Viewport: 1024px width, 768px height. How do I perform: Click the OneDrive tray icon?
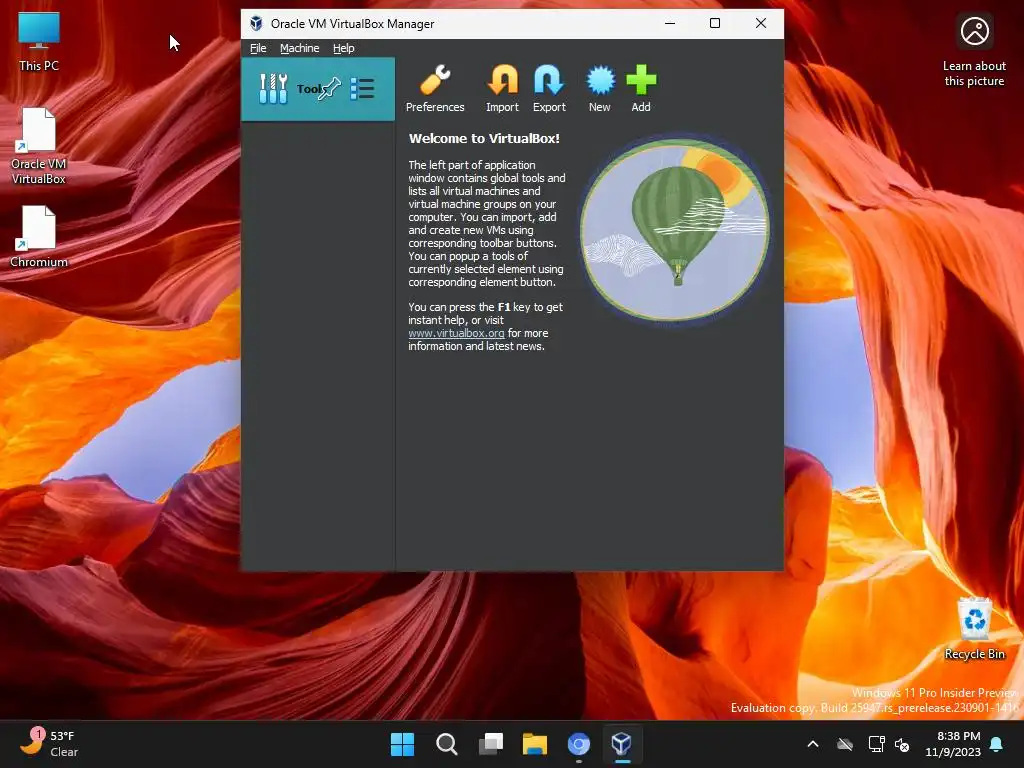click(845, 744)
